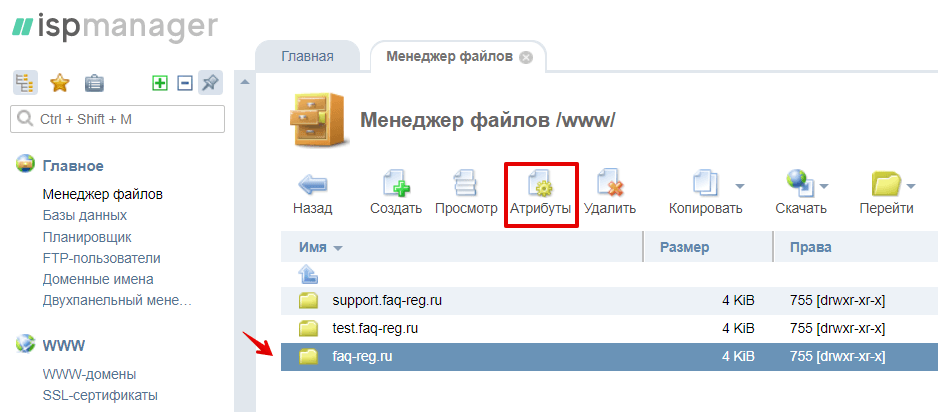Click the menu search input field

pyautogui.click(x=117, y=119)
